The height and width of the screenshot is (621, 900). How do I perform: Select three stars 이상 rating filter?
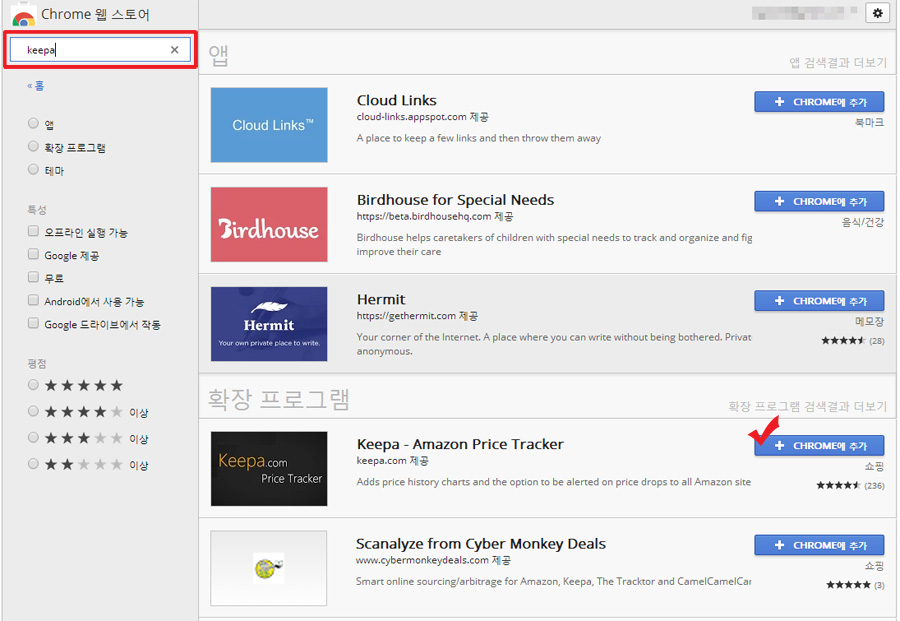tap(33, 437)
